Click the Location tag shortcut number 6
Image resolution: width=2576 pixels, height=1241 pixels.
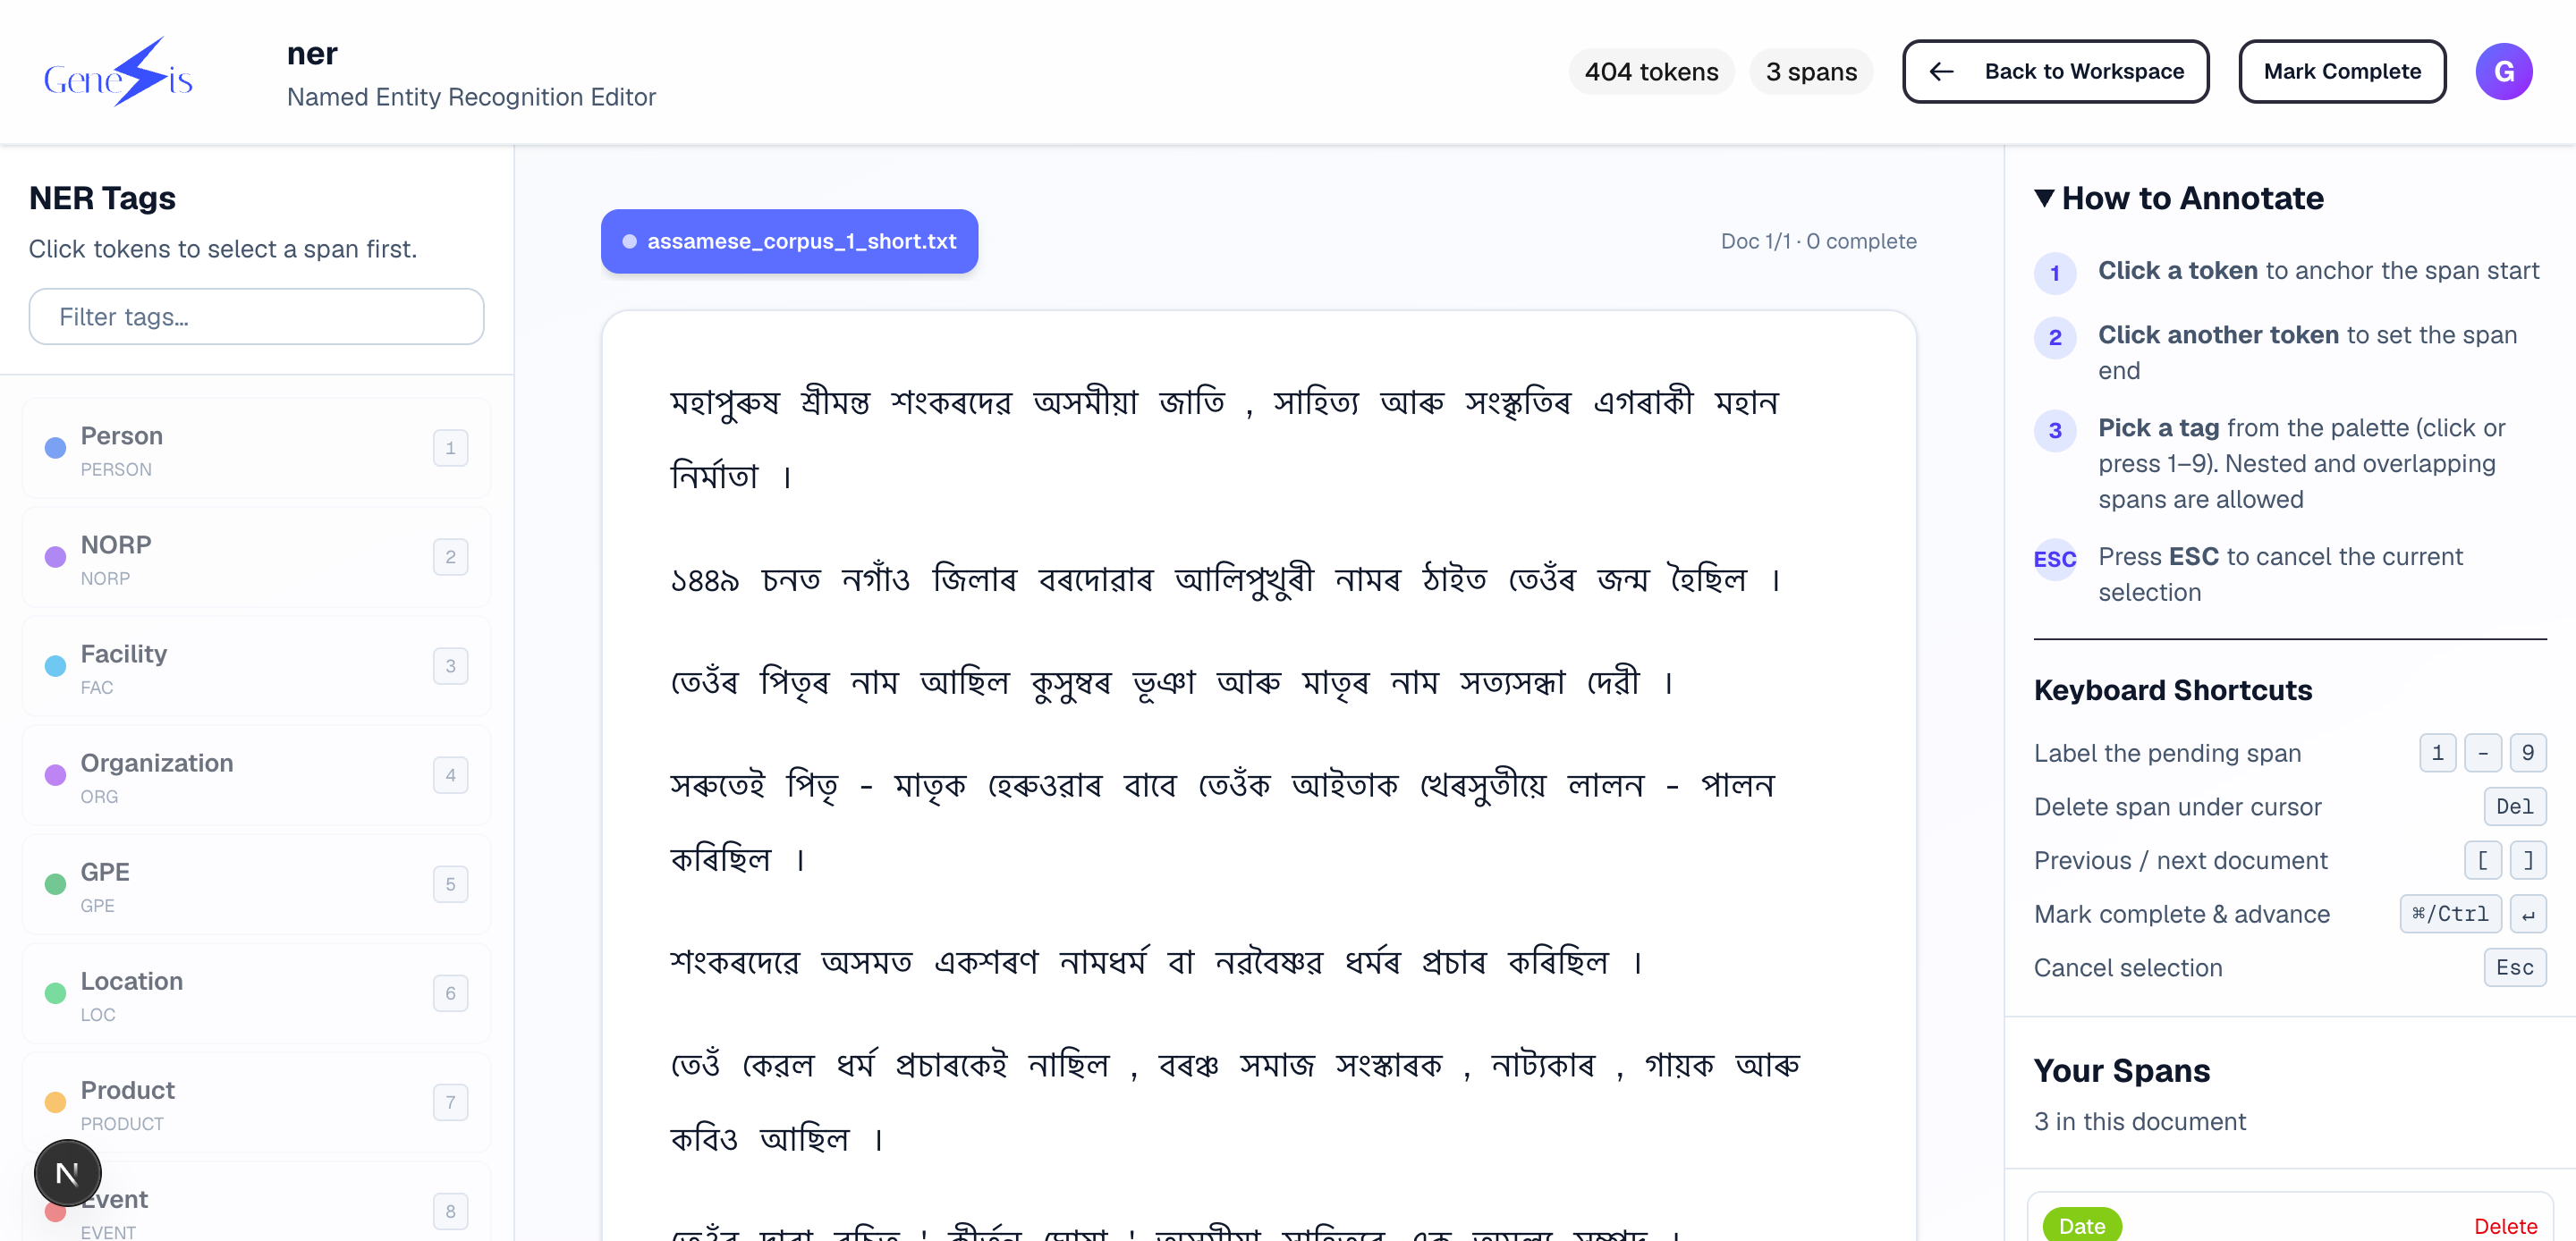pos(450,993)
